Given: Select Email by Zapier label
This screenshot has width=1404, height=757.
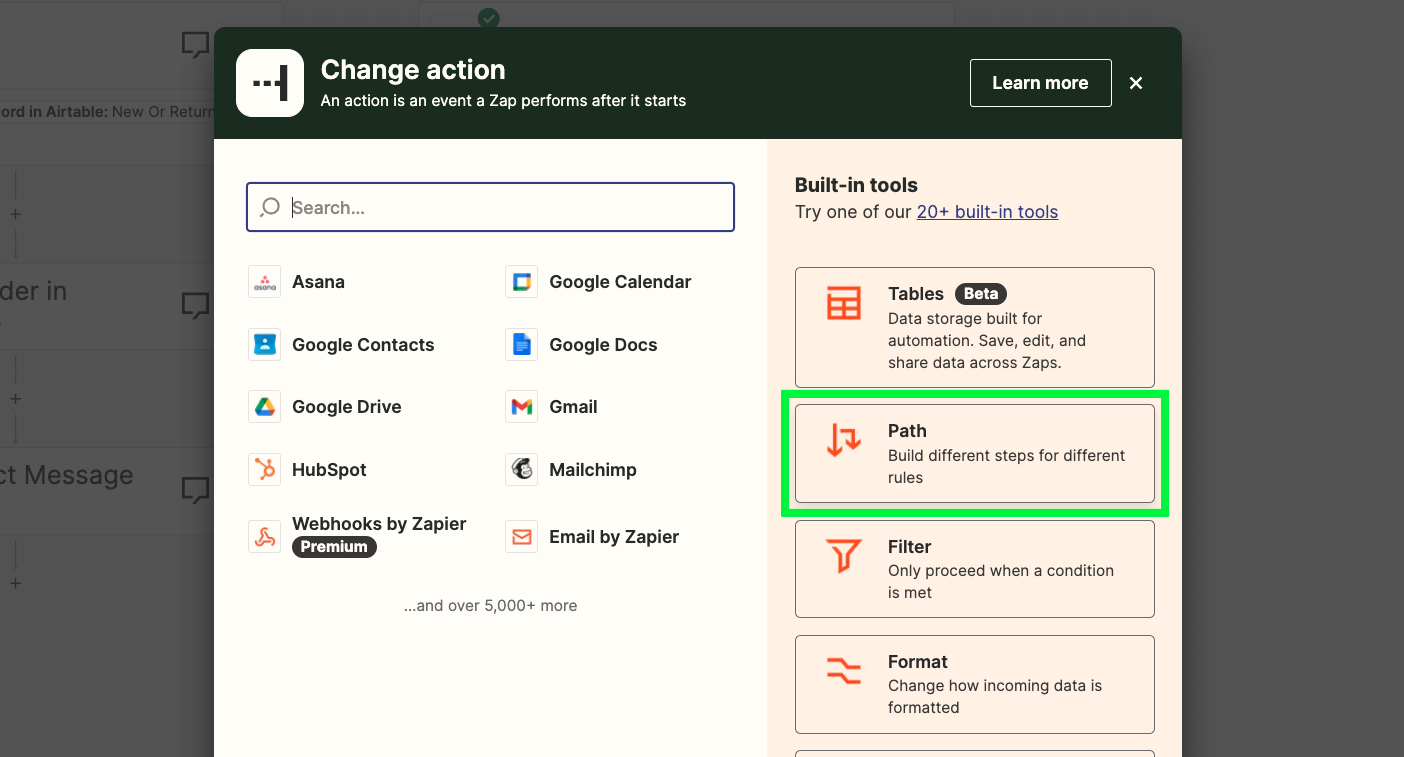Looking at the screenshot, I should pyautogui.click(x=614, y=537).
